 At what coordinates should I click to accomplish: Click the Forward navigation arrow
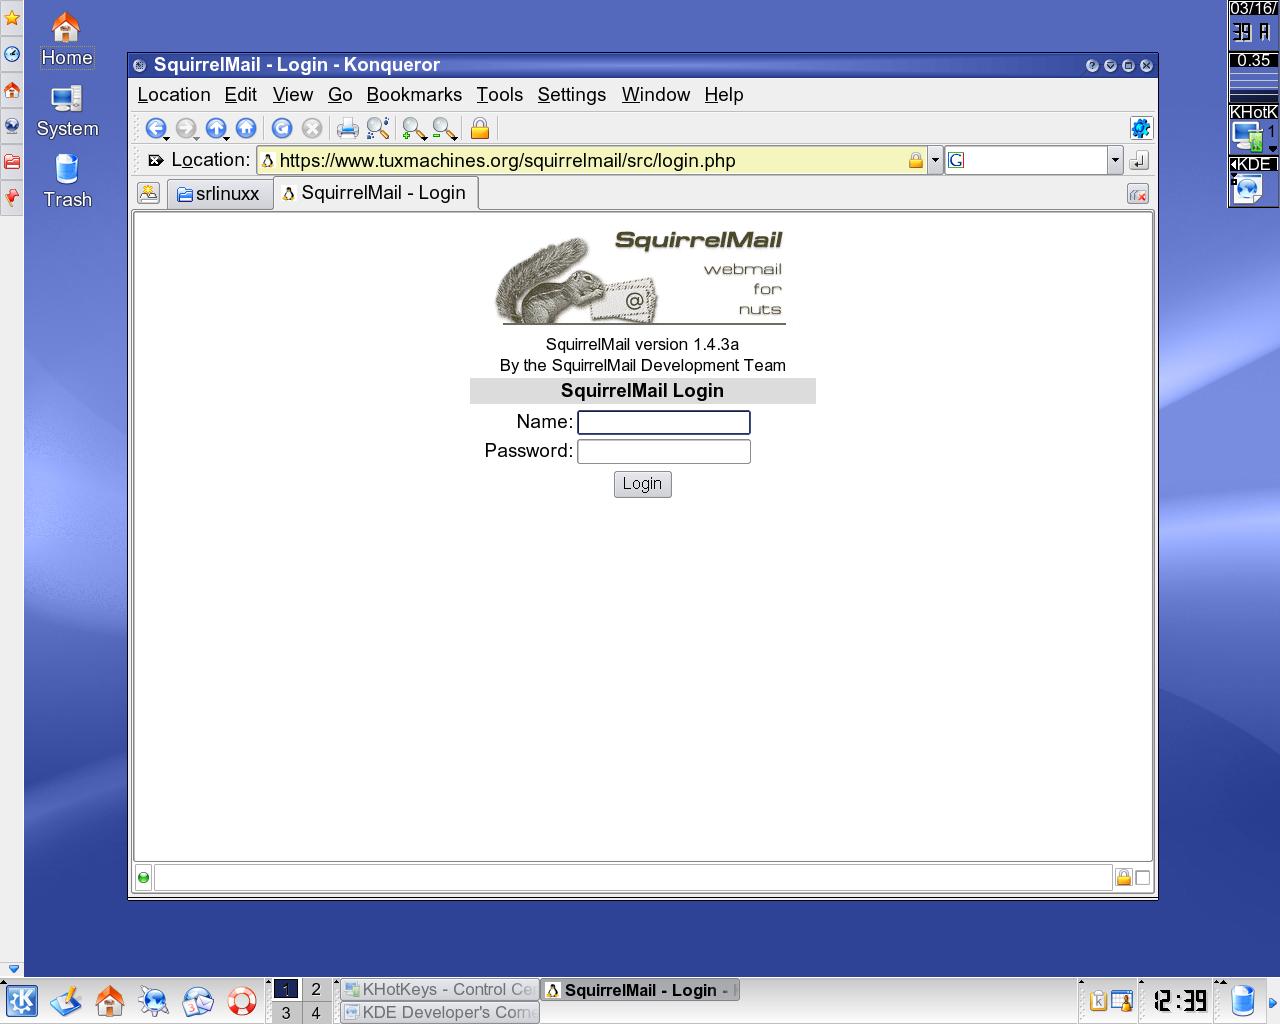pos(185,128)
